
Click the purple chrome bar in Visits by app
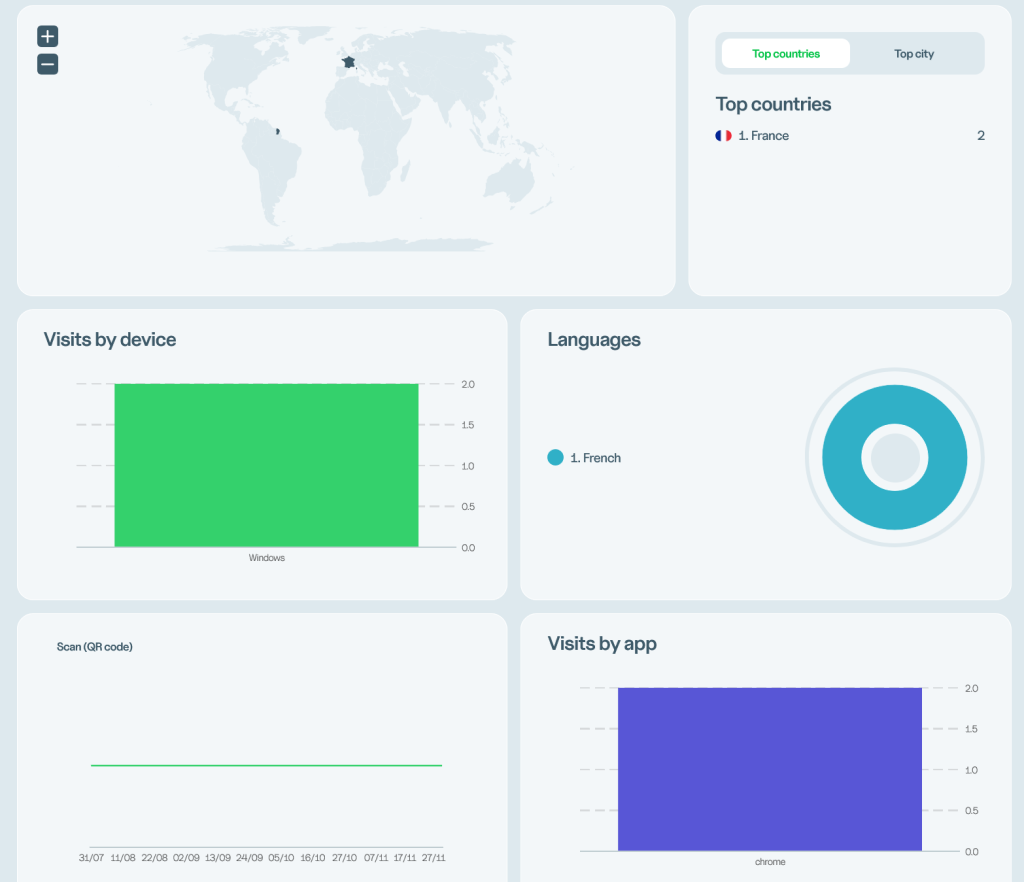click(769, 768)
